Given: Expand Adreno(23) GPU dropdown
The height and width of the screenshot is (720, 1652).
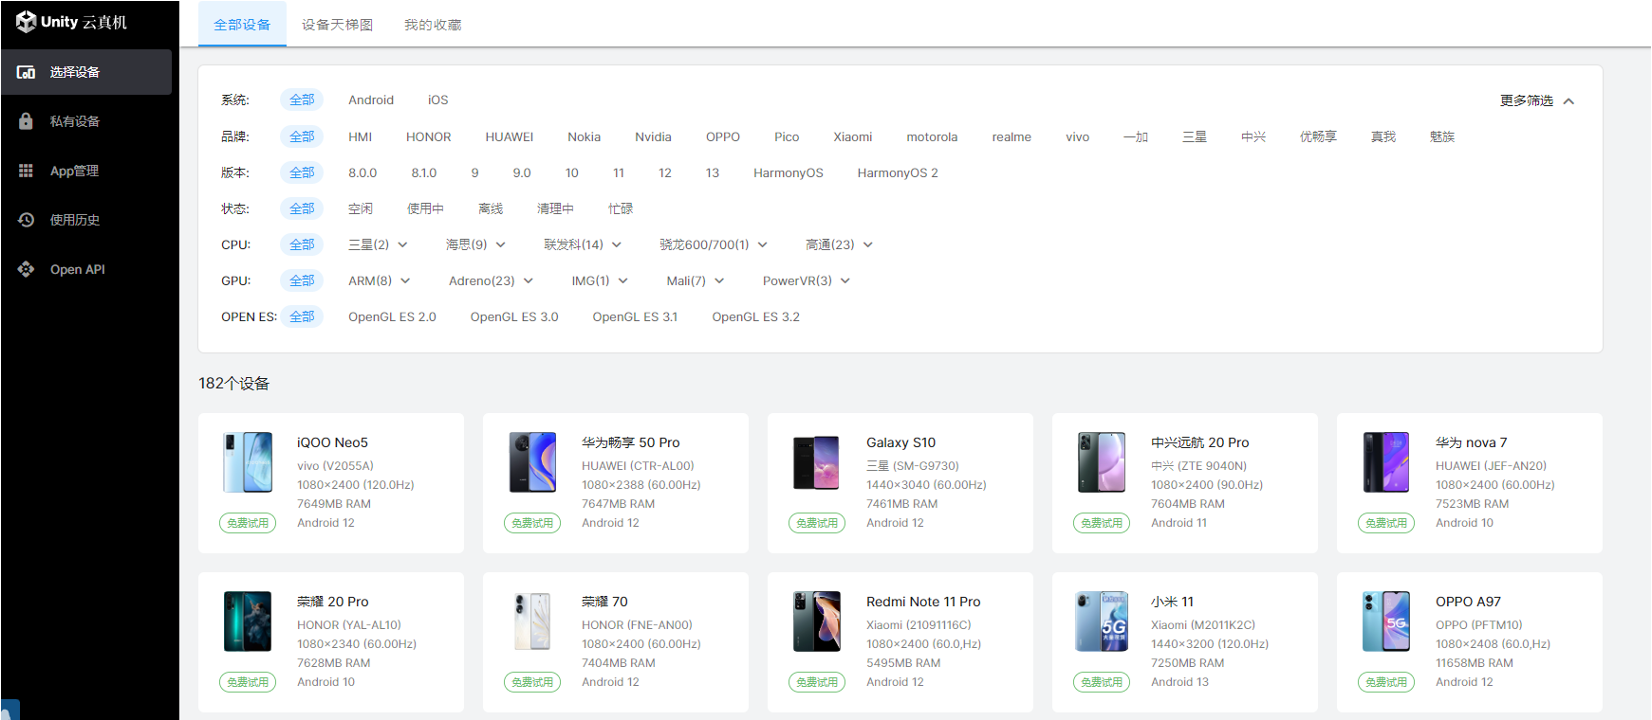Looking at the screenshot, I should [491, 281].
